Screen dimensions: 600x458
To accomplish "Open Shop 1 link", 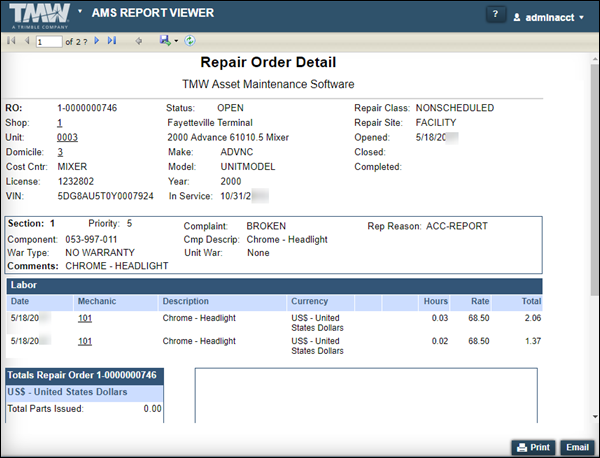I will [60, 122].
